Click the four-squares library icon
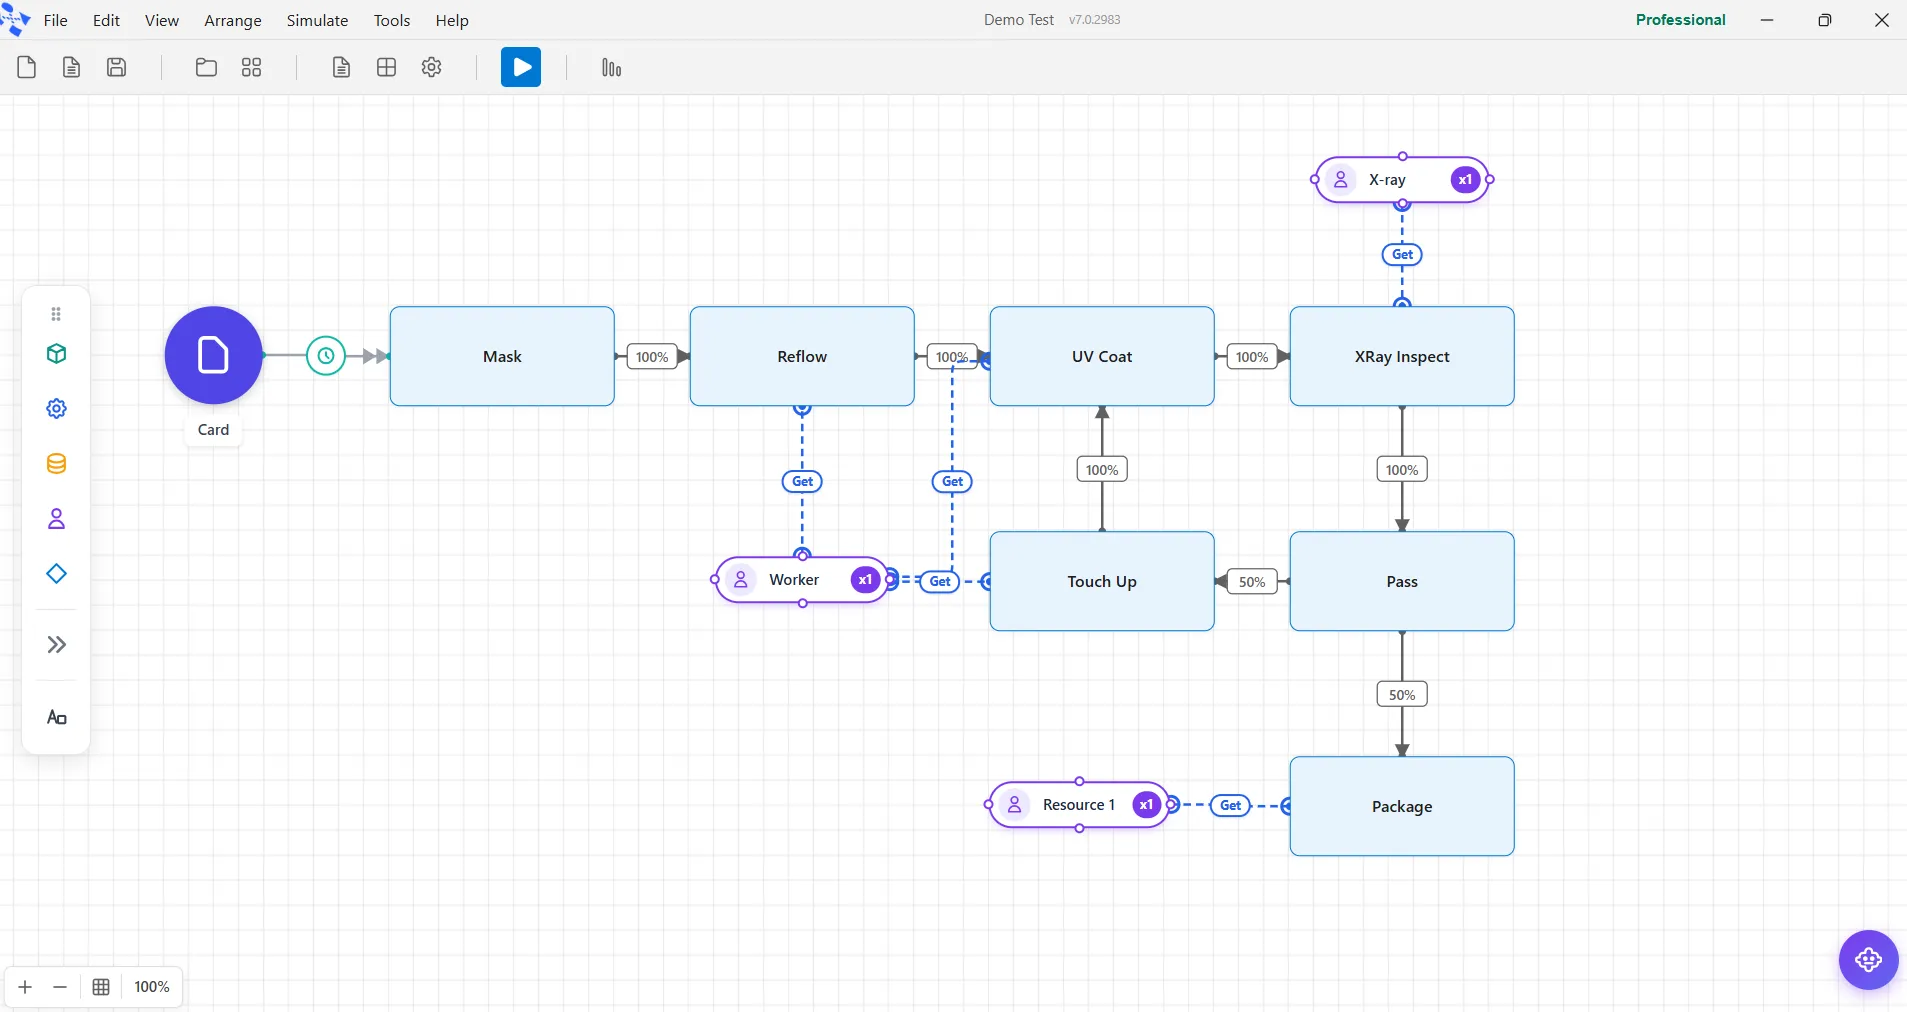This screenshot has height=1012, width=1907. coord(252,67)
